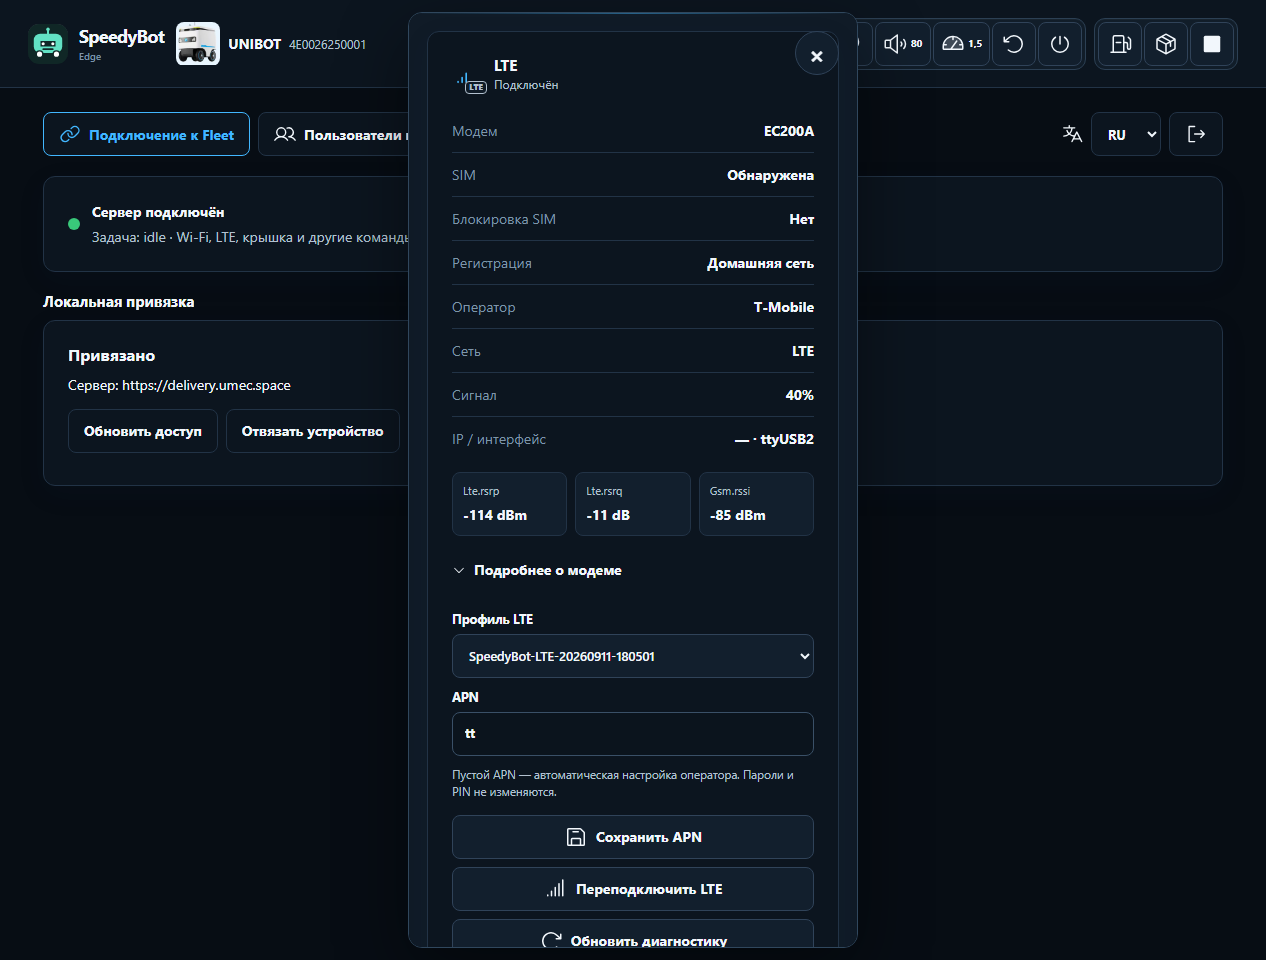Click the power button icon
1266x960 pixels.
(x=1060, y=44)
